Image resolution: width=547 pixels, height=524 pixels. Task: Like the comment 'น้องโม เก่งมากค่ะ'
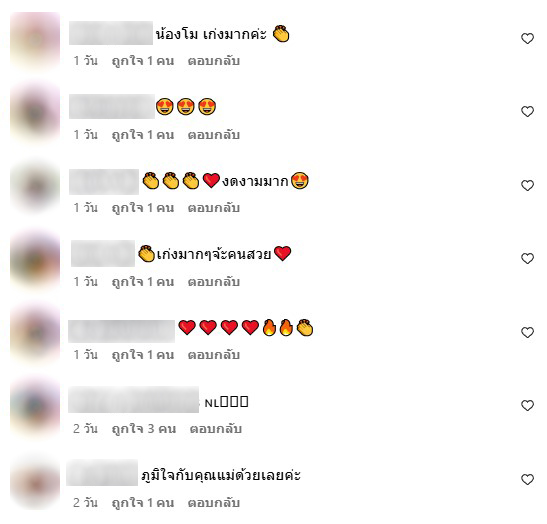(527, 38)
